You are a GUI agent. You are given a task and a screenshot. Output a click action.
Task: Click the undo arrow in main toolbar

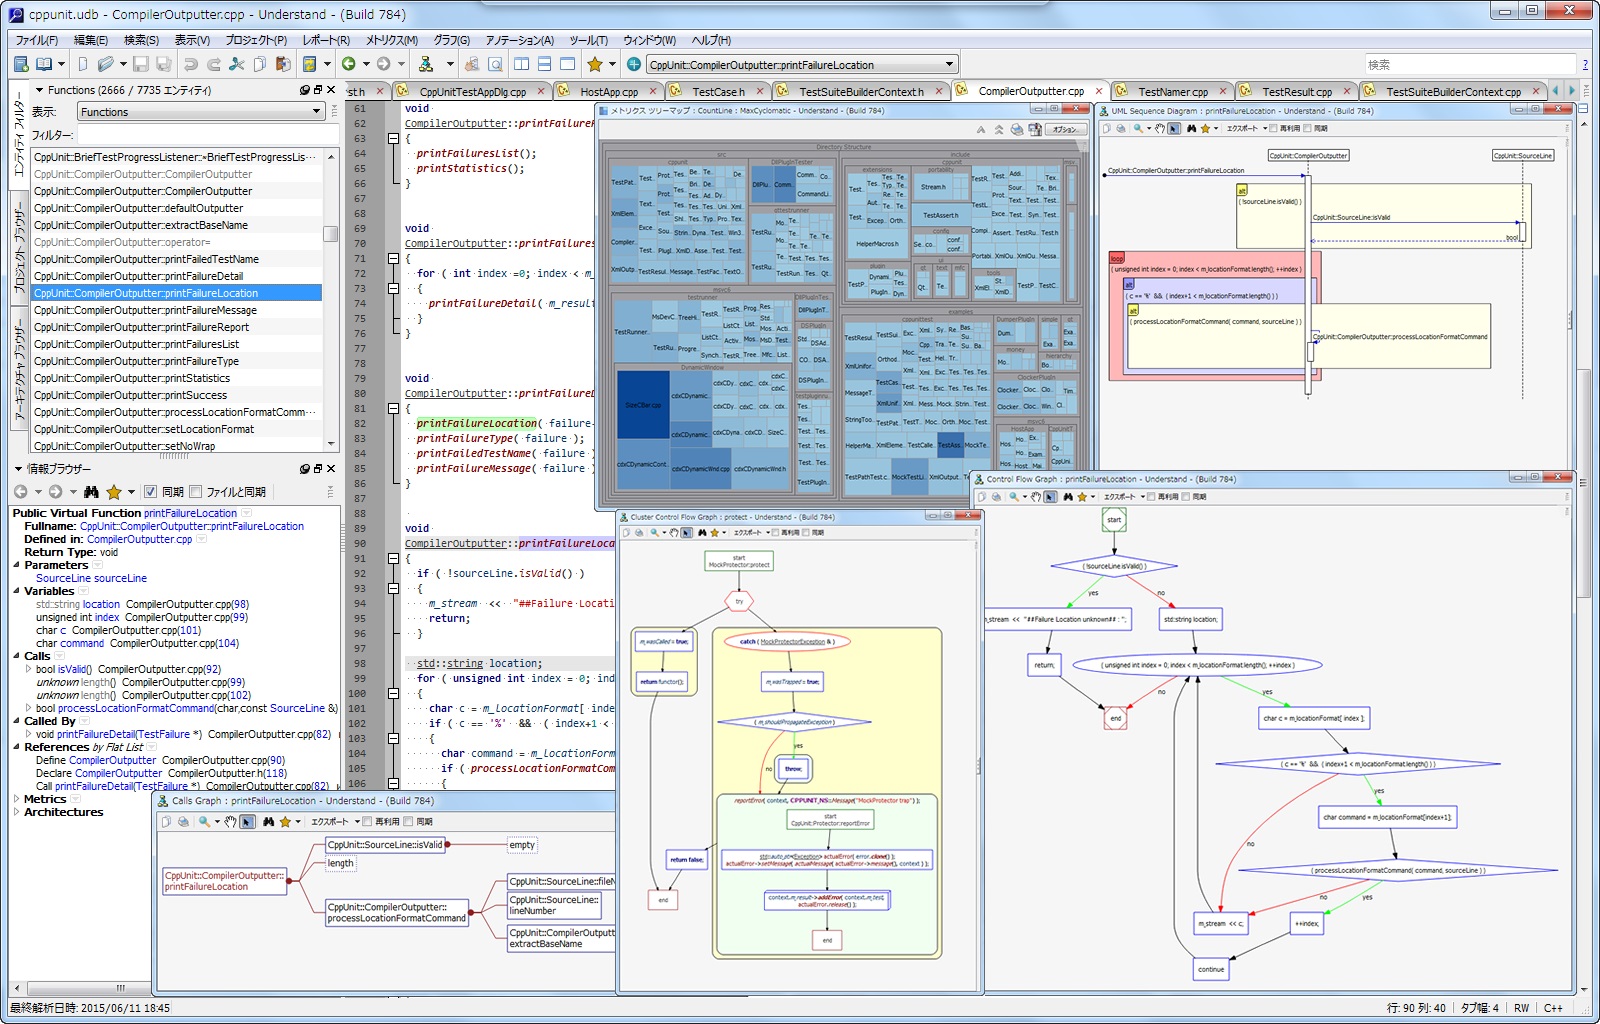(x=190, y=64)
